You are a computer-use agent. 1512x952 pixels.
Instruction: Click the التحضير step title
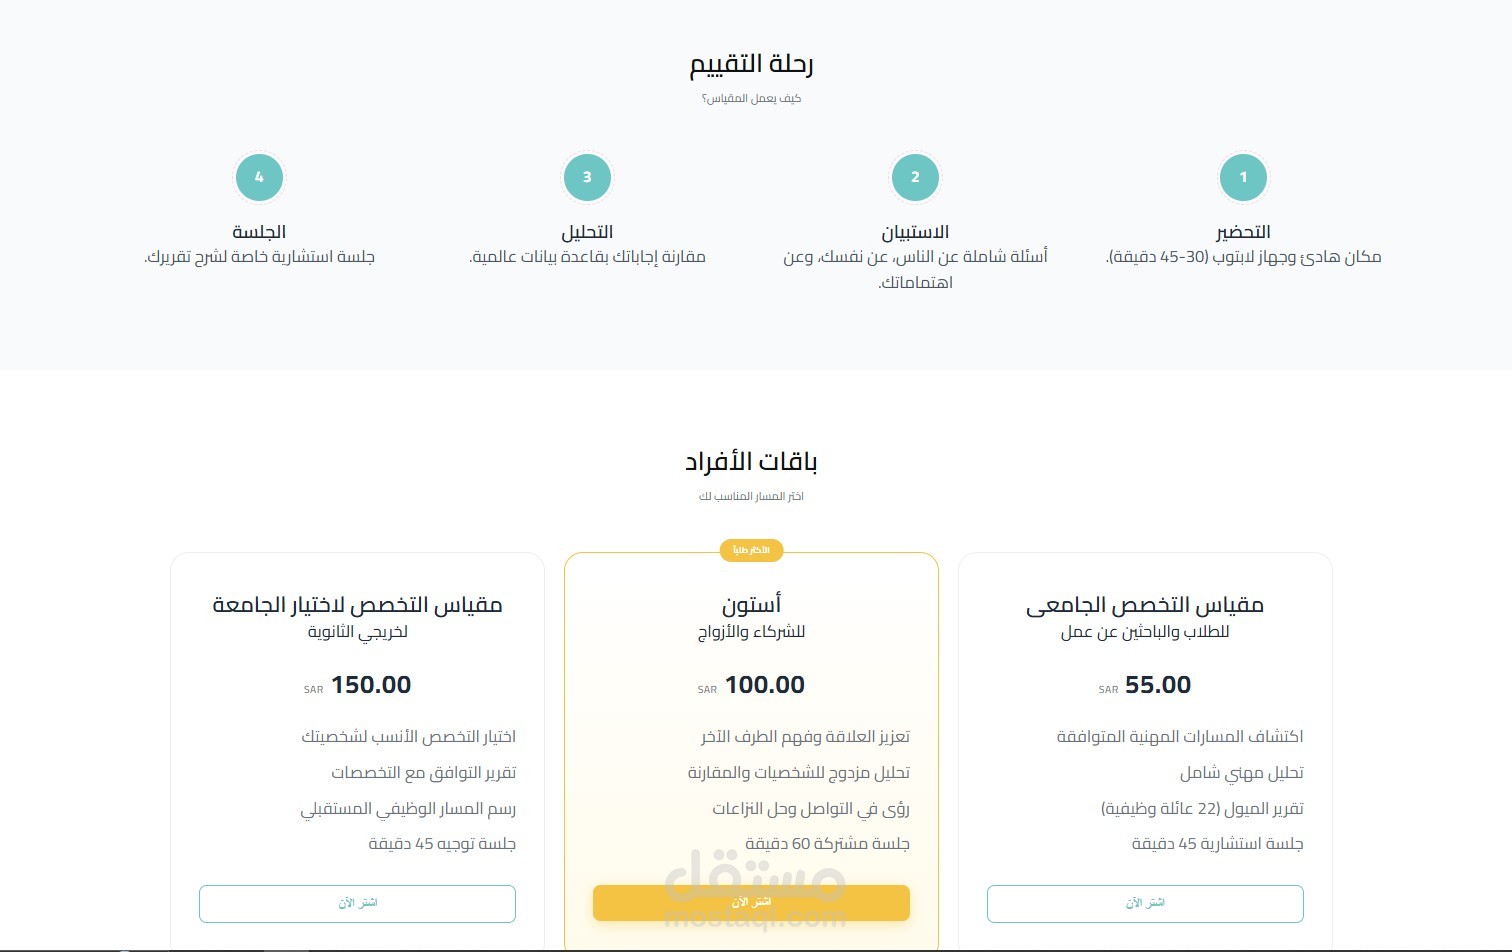pos(1243,232)
